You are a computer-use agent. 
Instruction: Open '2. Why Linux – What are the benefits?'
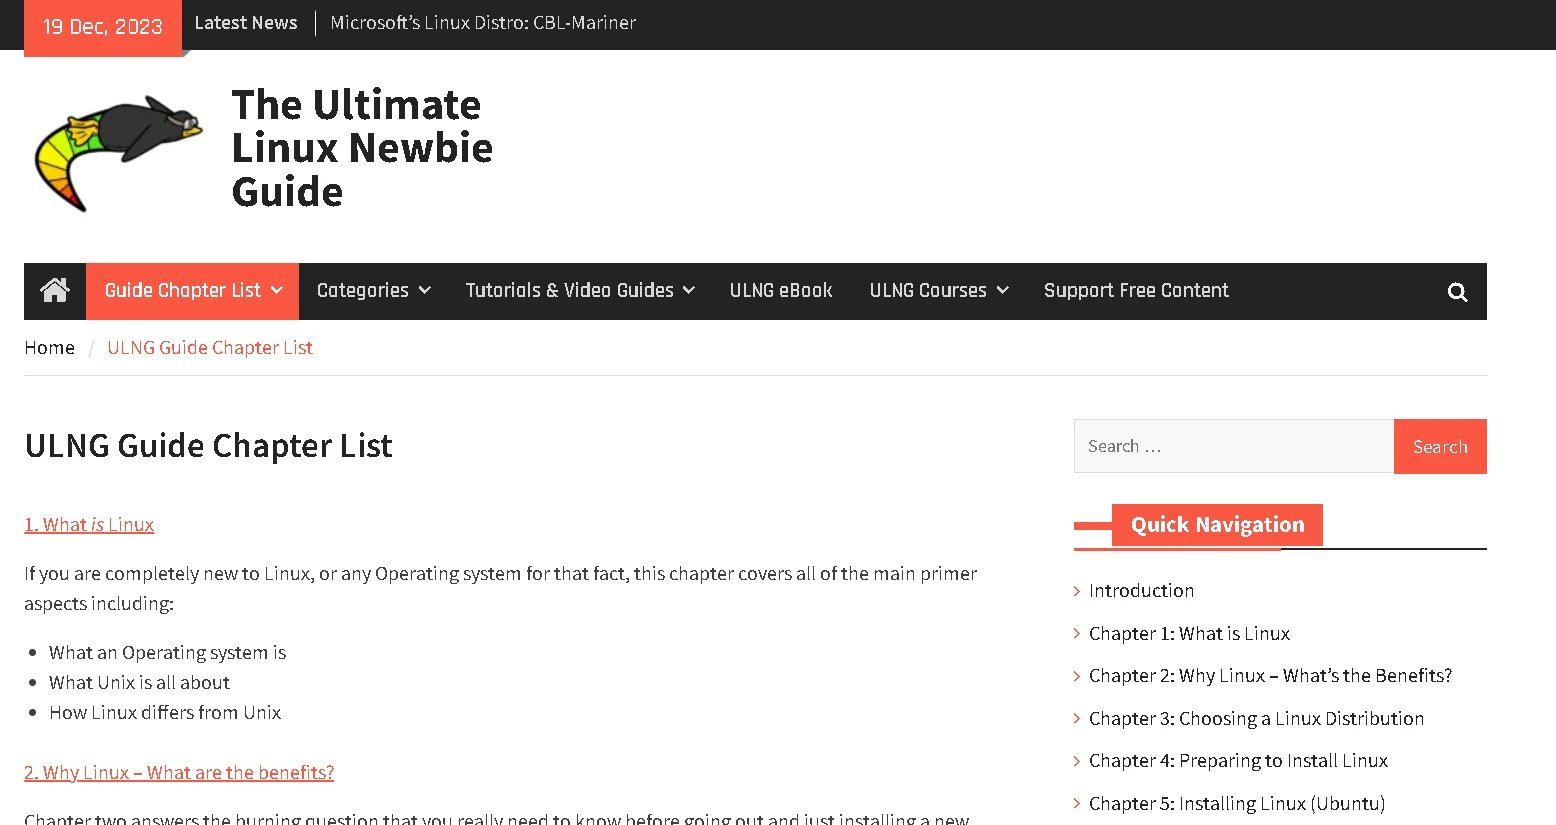[x=179, y=773]
